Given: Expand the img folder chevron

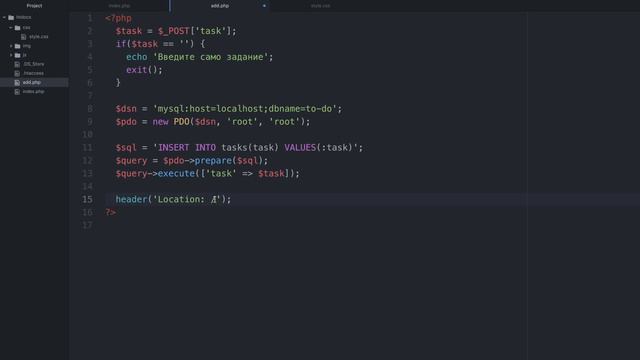Looking at the screenshot, I should [11, 46].
